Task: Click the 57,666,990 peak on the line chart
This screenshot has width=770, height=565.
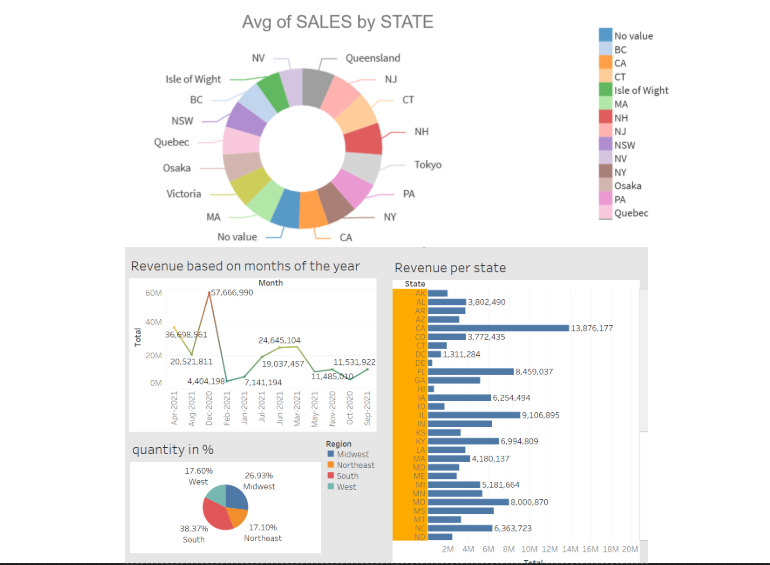Action: tap(208, 293)
